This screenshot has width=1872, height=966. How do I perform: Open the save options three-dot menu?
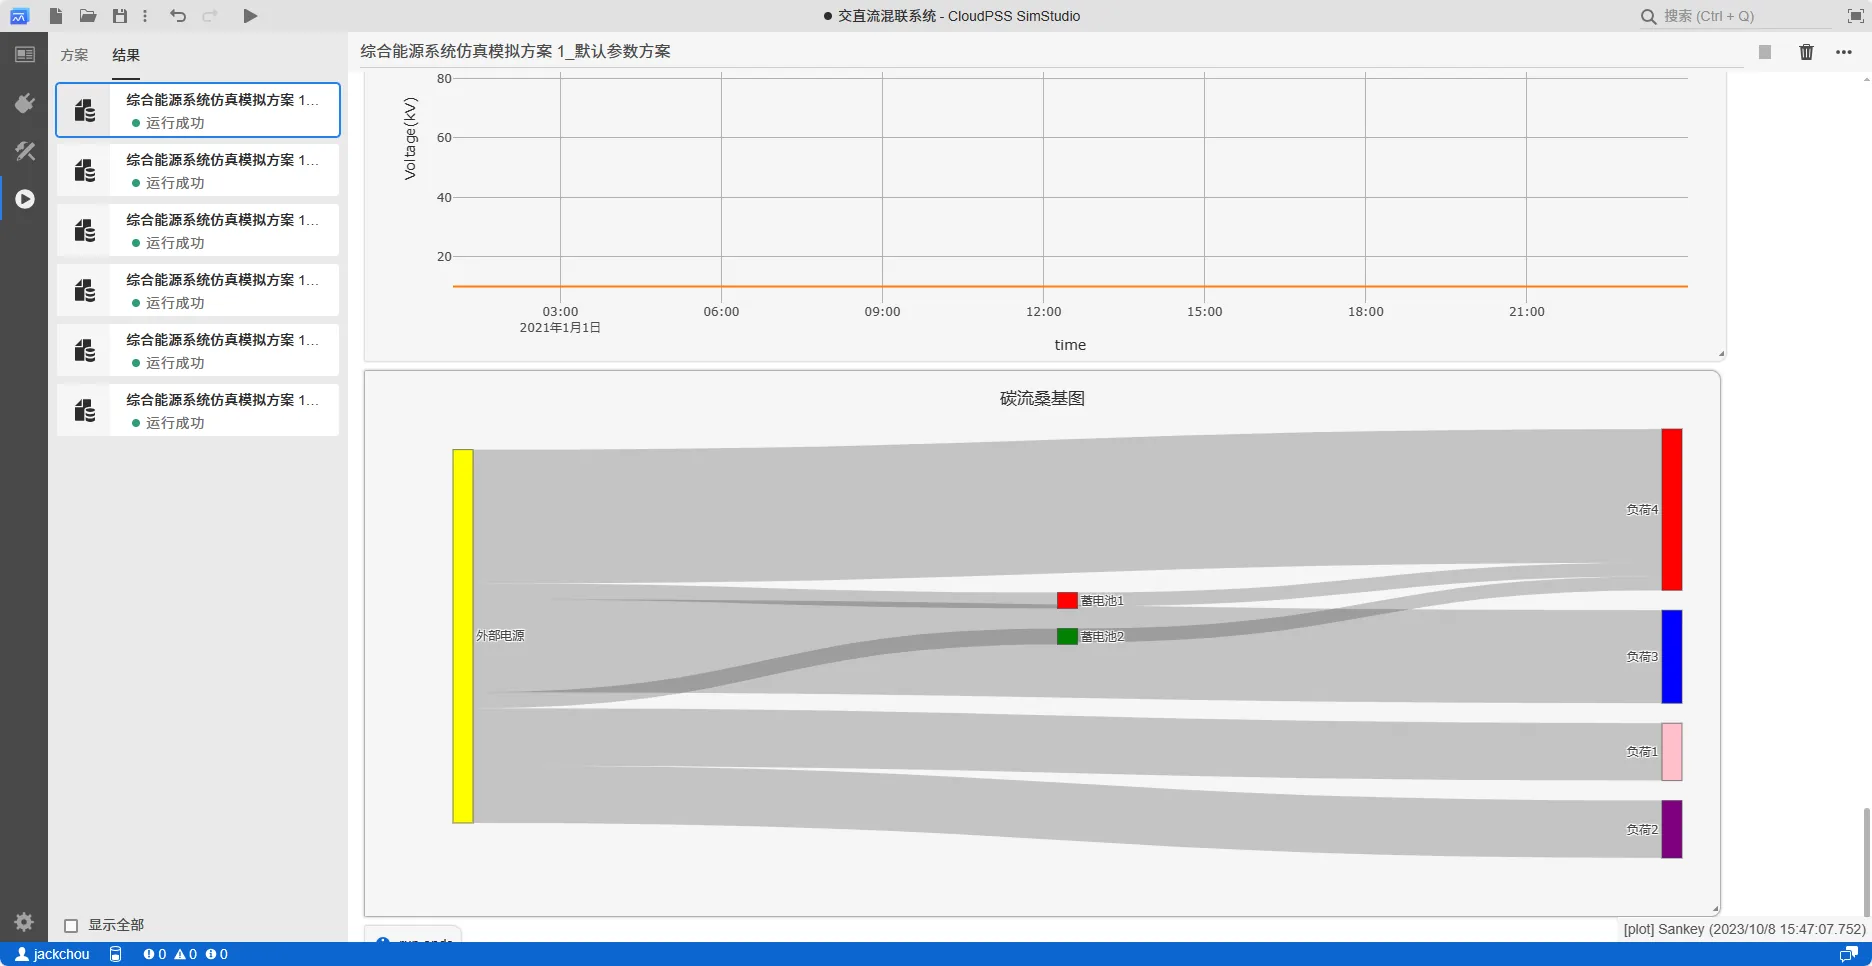145,16
